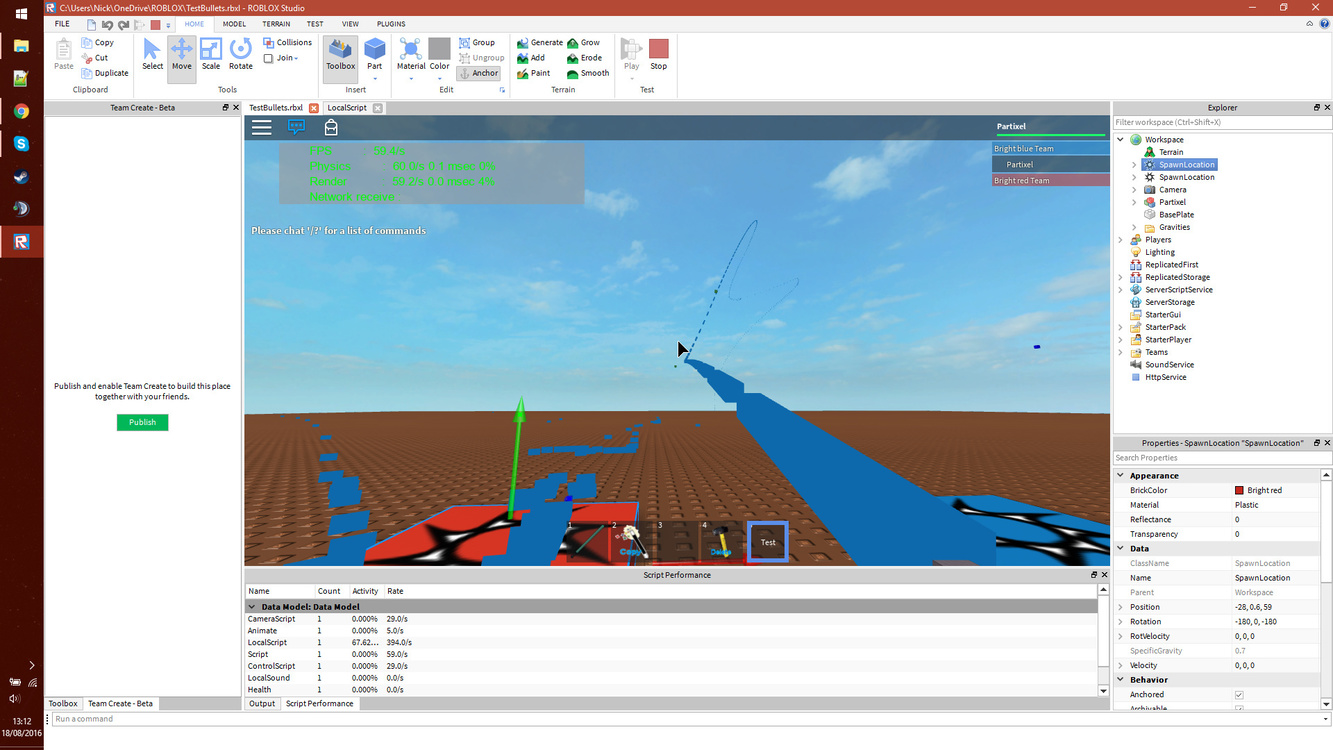This screenshot has width=1333, height=750.
Task: Switch to the LocalScript document tab
Action: (x=347, y=108)
